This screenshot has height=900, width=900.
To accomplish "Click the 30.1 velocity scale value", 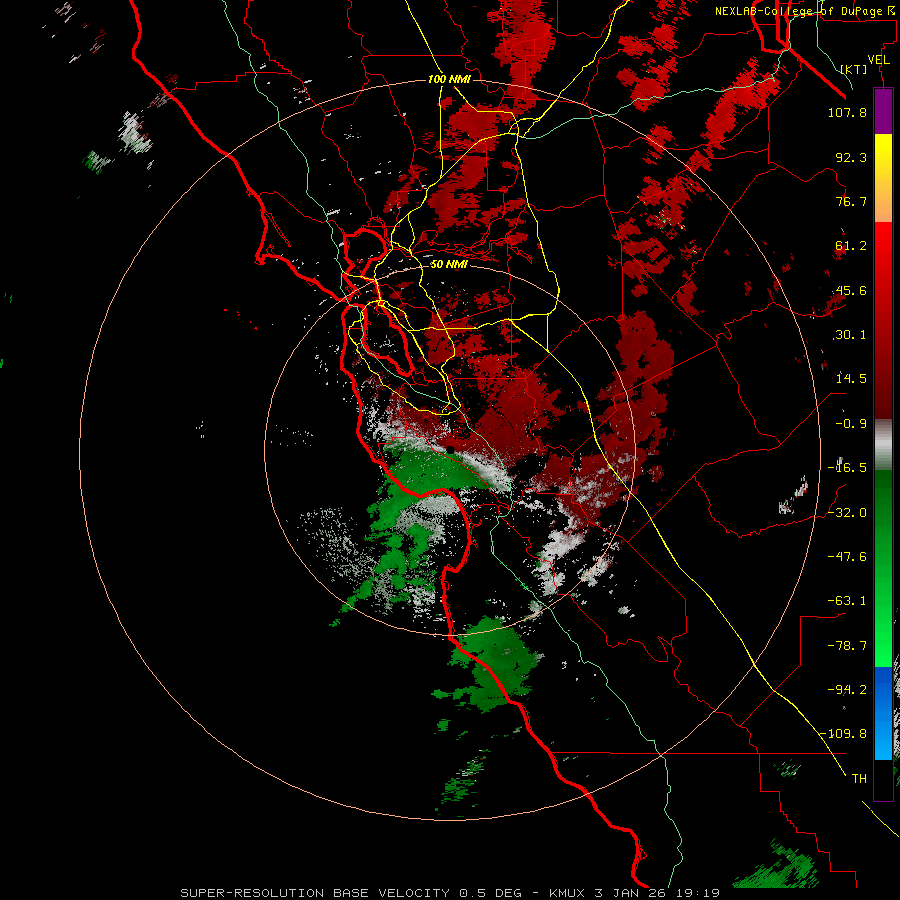I will pos(851,335).
